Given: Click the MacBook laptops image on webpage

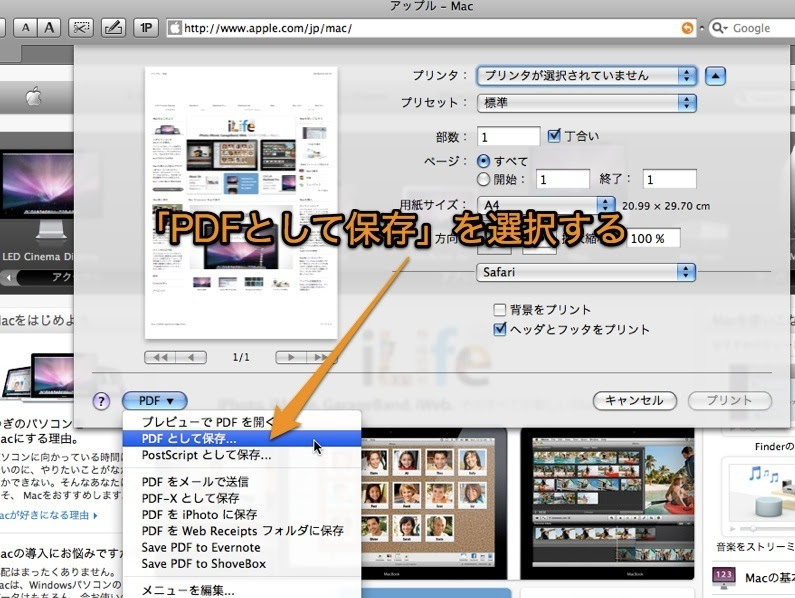Looking at the screenshot, I should pos(38,376).
